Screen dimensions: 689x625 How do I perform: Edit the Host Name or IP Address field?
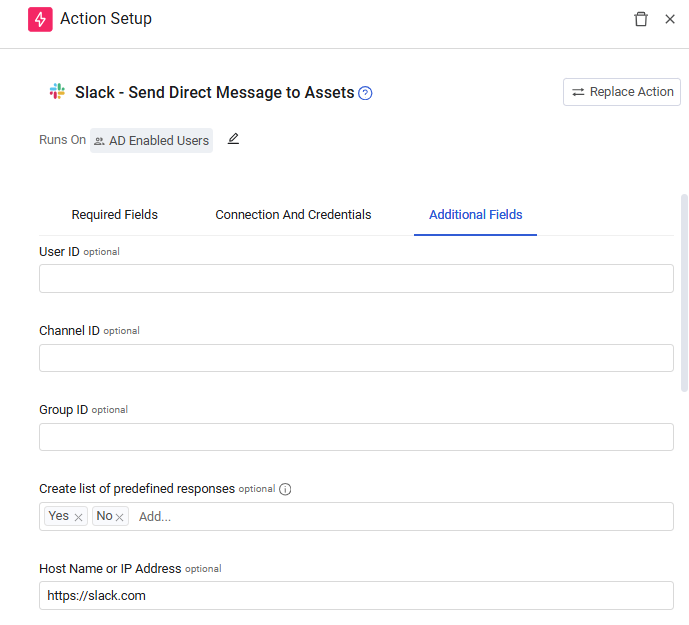(356, 596)
